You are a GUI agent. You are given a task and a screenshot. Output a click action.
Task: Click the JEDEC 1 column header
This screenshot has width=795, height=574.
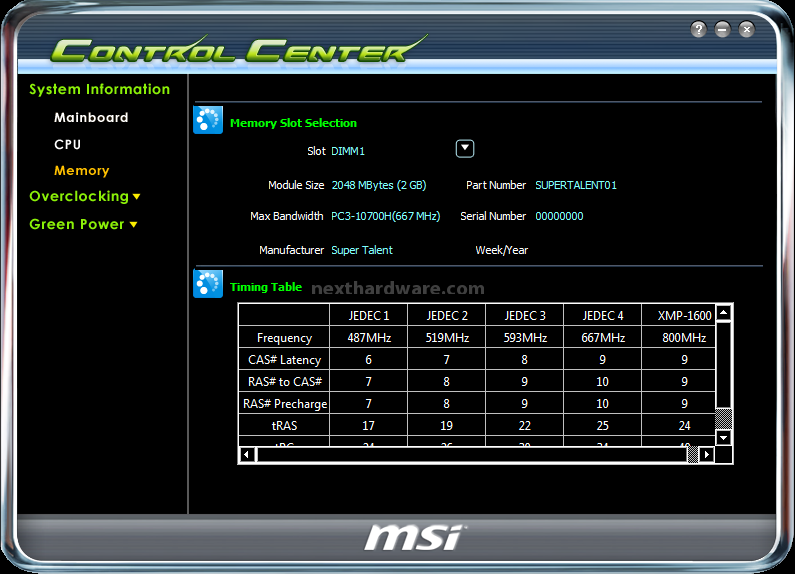coord(369,315)
